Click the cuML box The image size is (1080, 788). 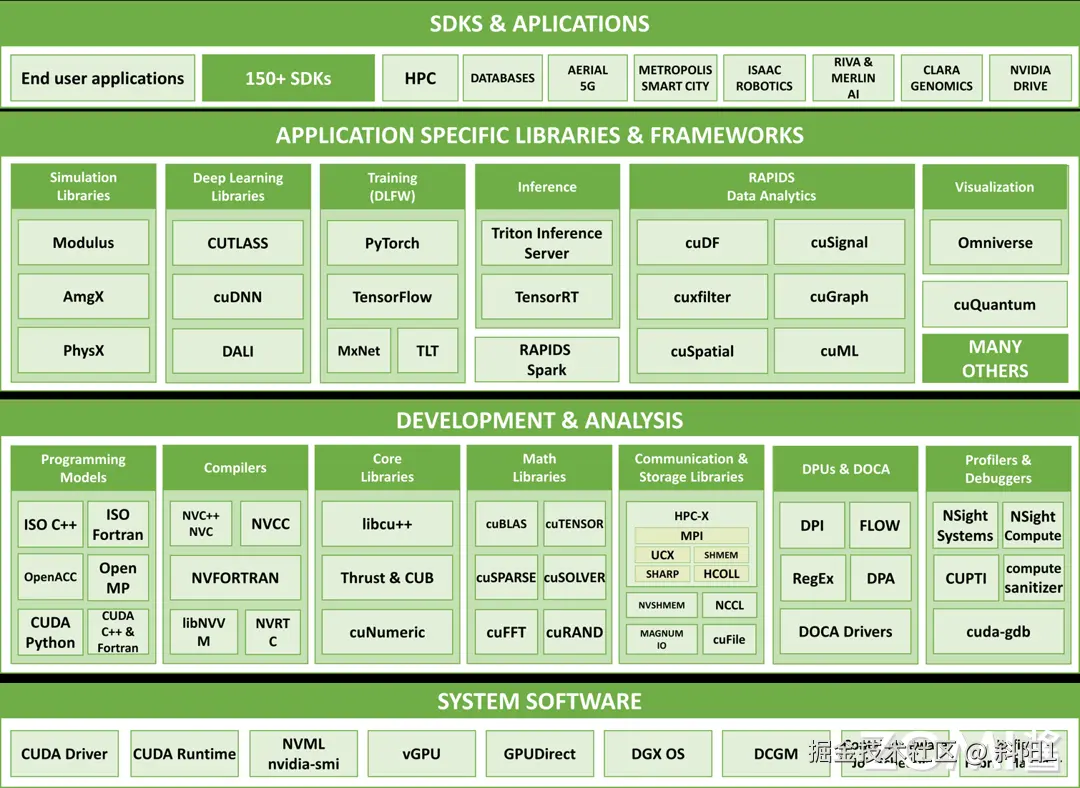coord(839,351)
